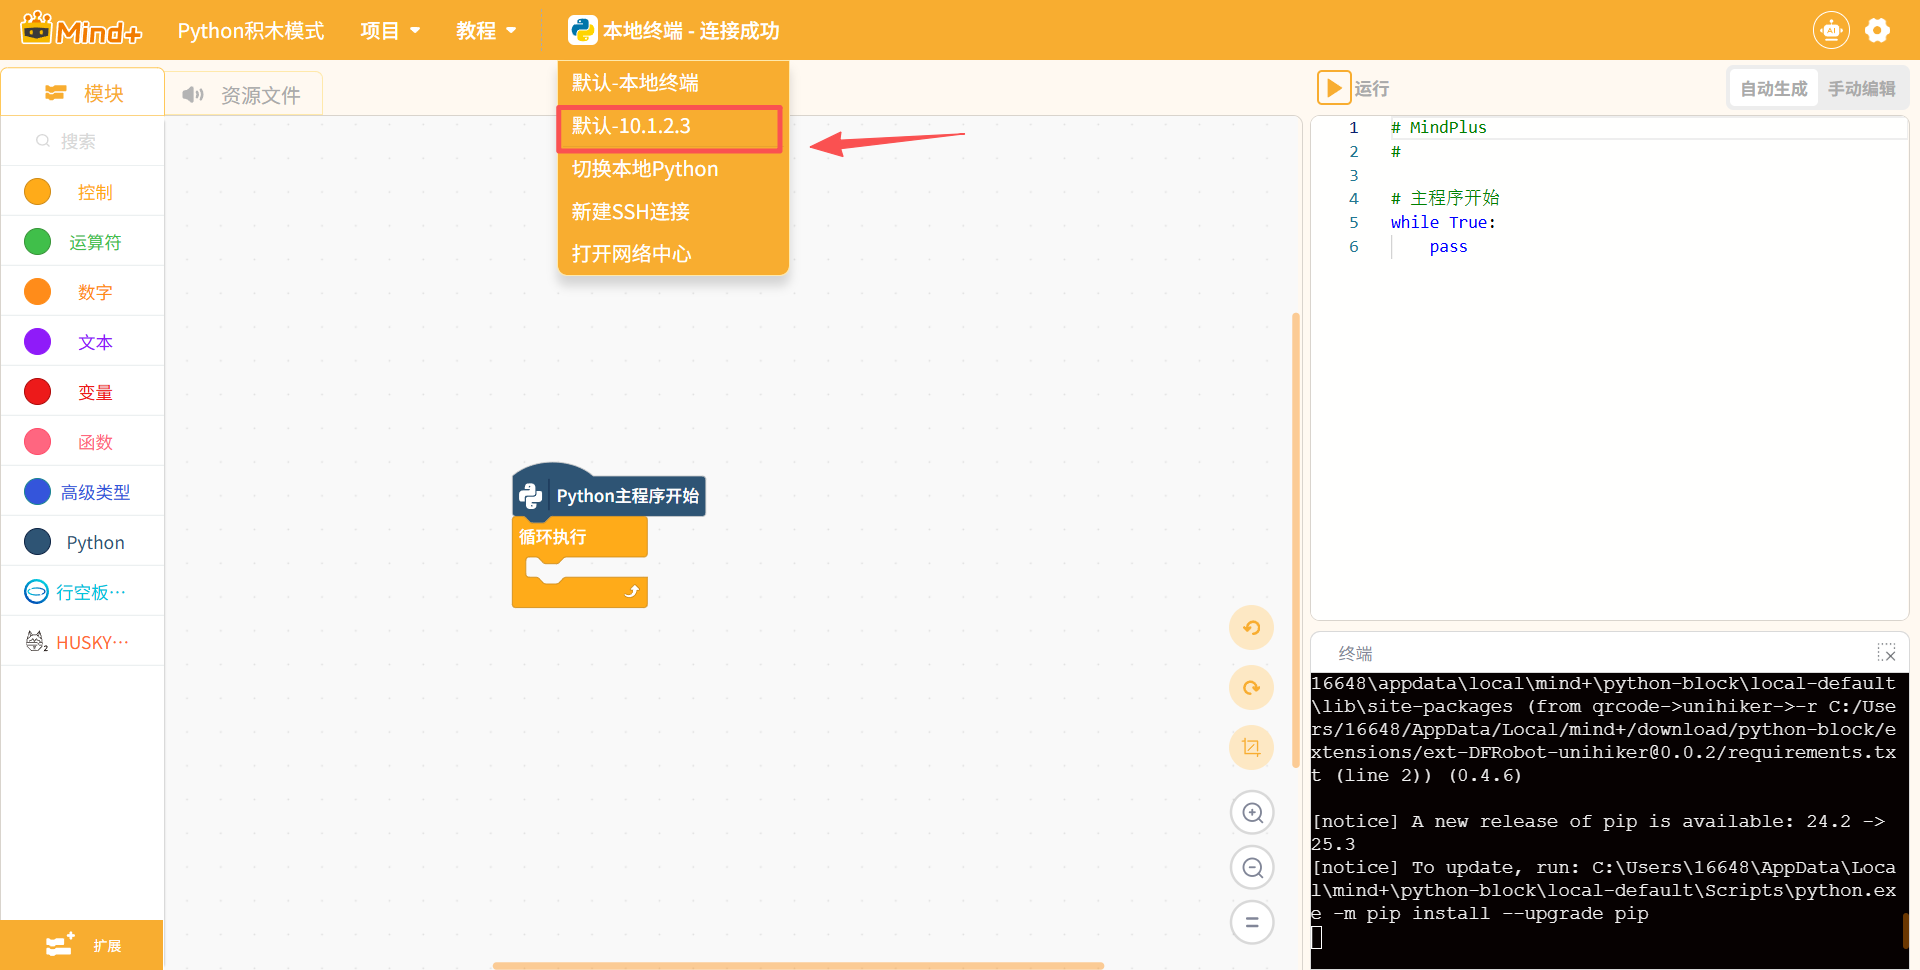The height and width of the screenshot is (970, 1920).
Task: Reset workspace zoom with equals icon
Action: 1252,922
